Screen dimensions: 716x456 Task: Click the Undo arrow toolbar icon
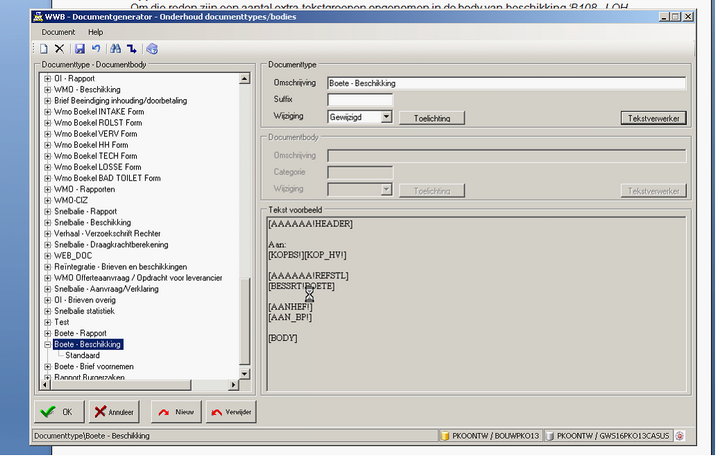(96, 48)
